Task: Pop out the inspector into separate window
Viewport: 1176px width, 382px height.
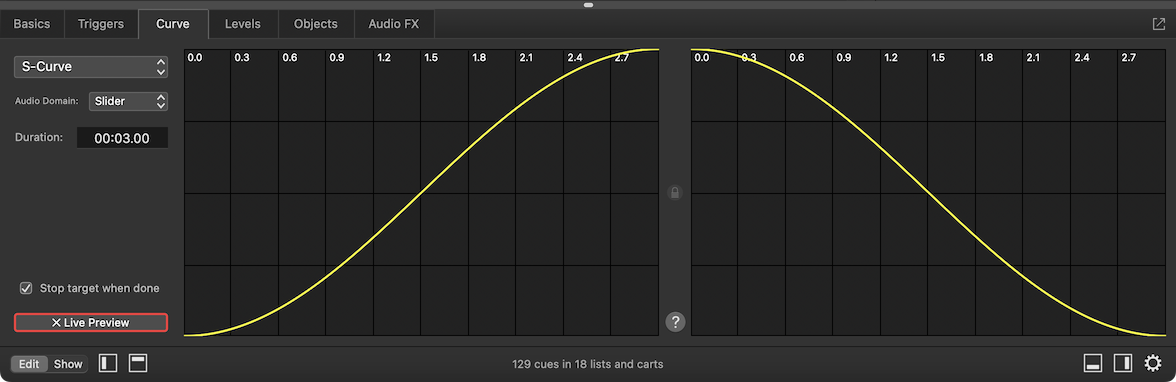Action: (x=1159, y=24)
